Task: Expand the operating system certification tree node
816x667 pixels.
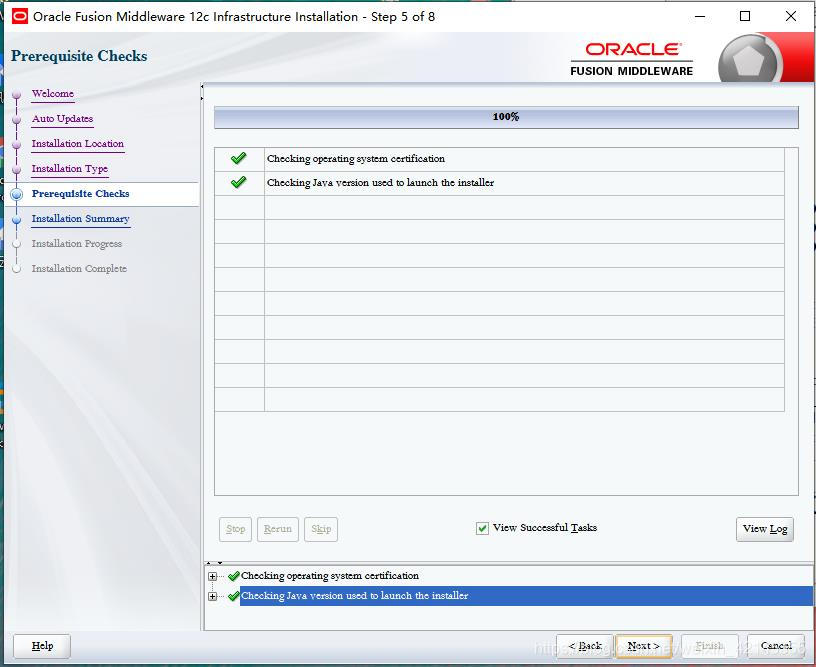Action: 212,576
